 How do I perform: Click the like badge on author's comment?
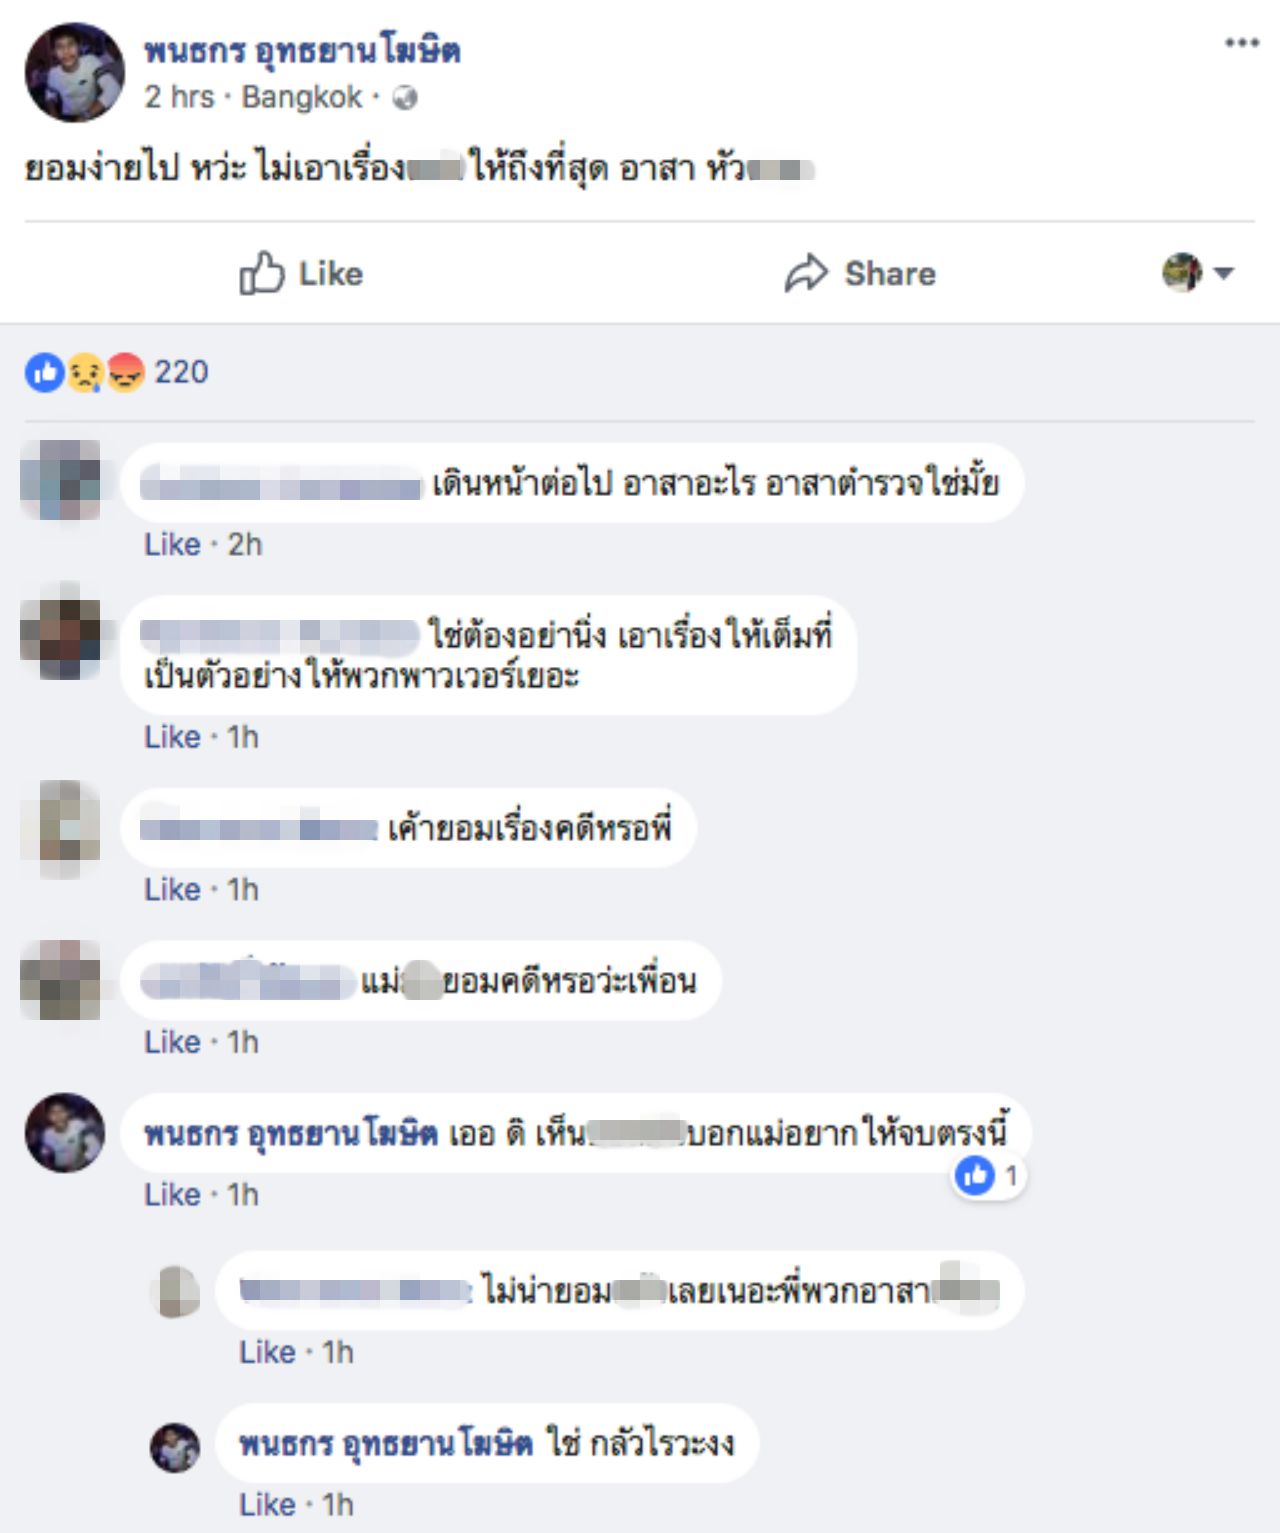987,1176
